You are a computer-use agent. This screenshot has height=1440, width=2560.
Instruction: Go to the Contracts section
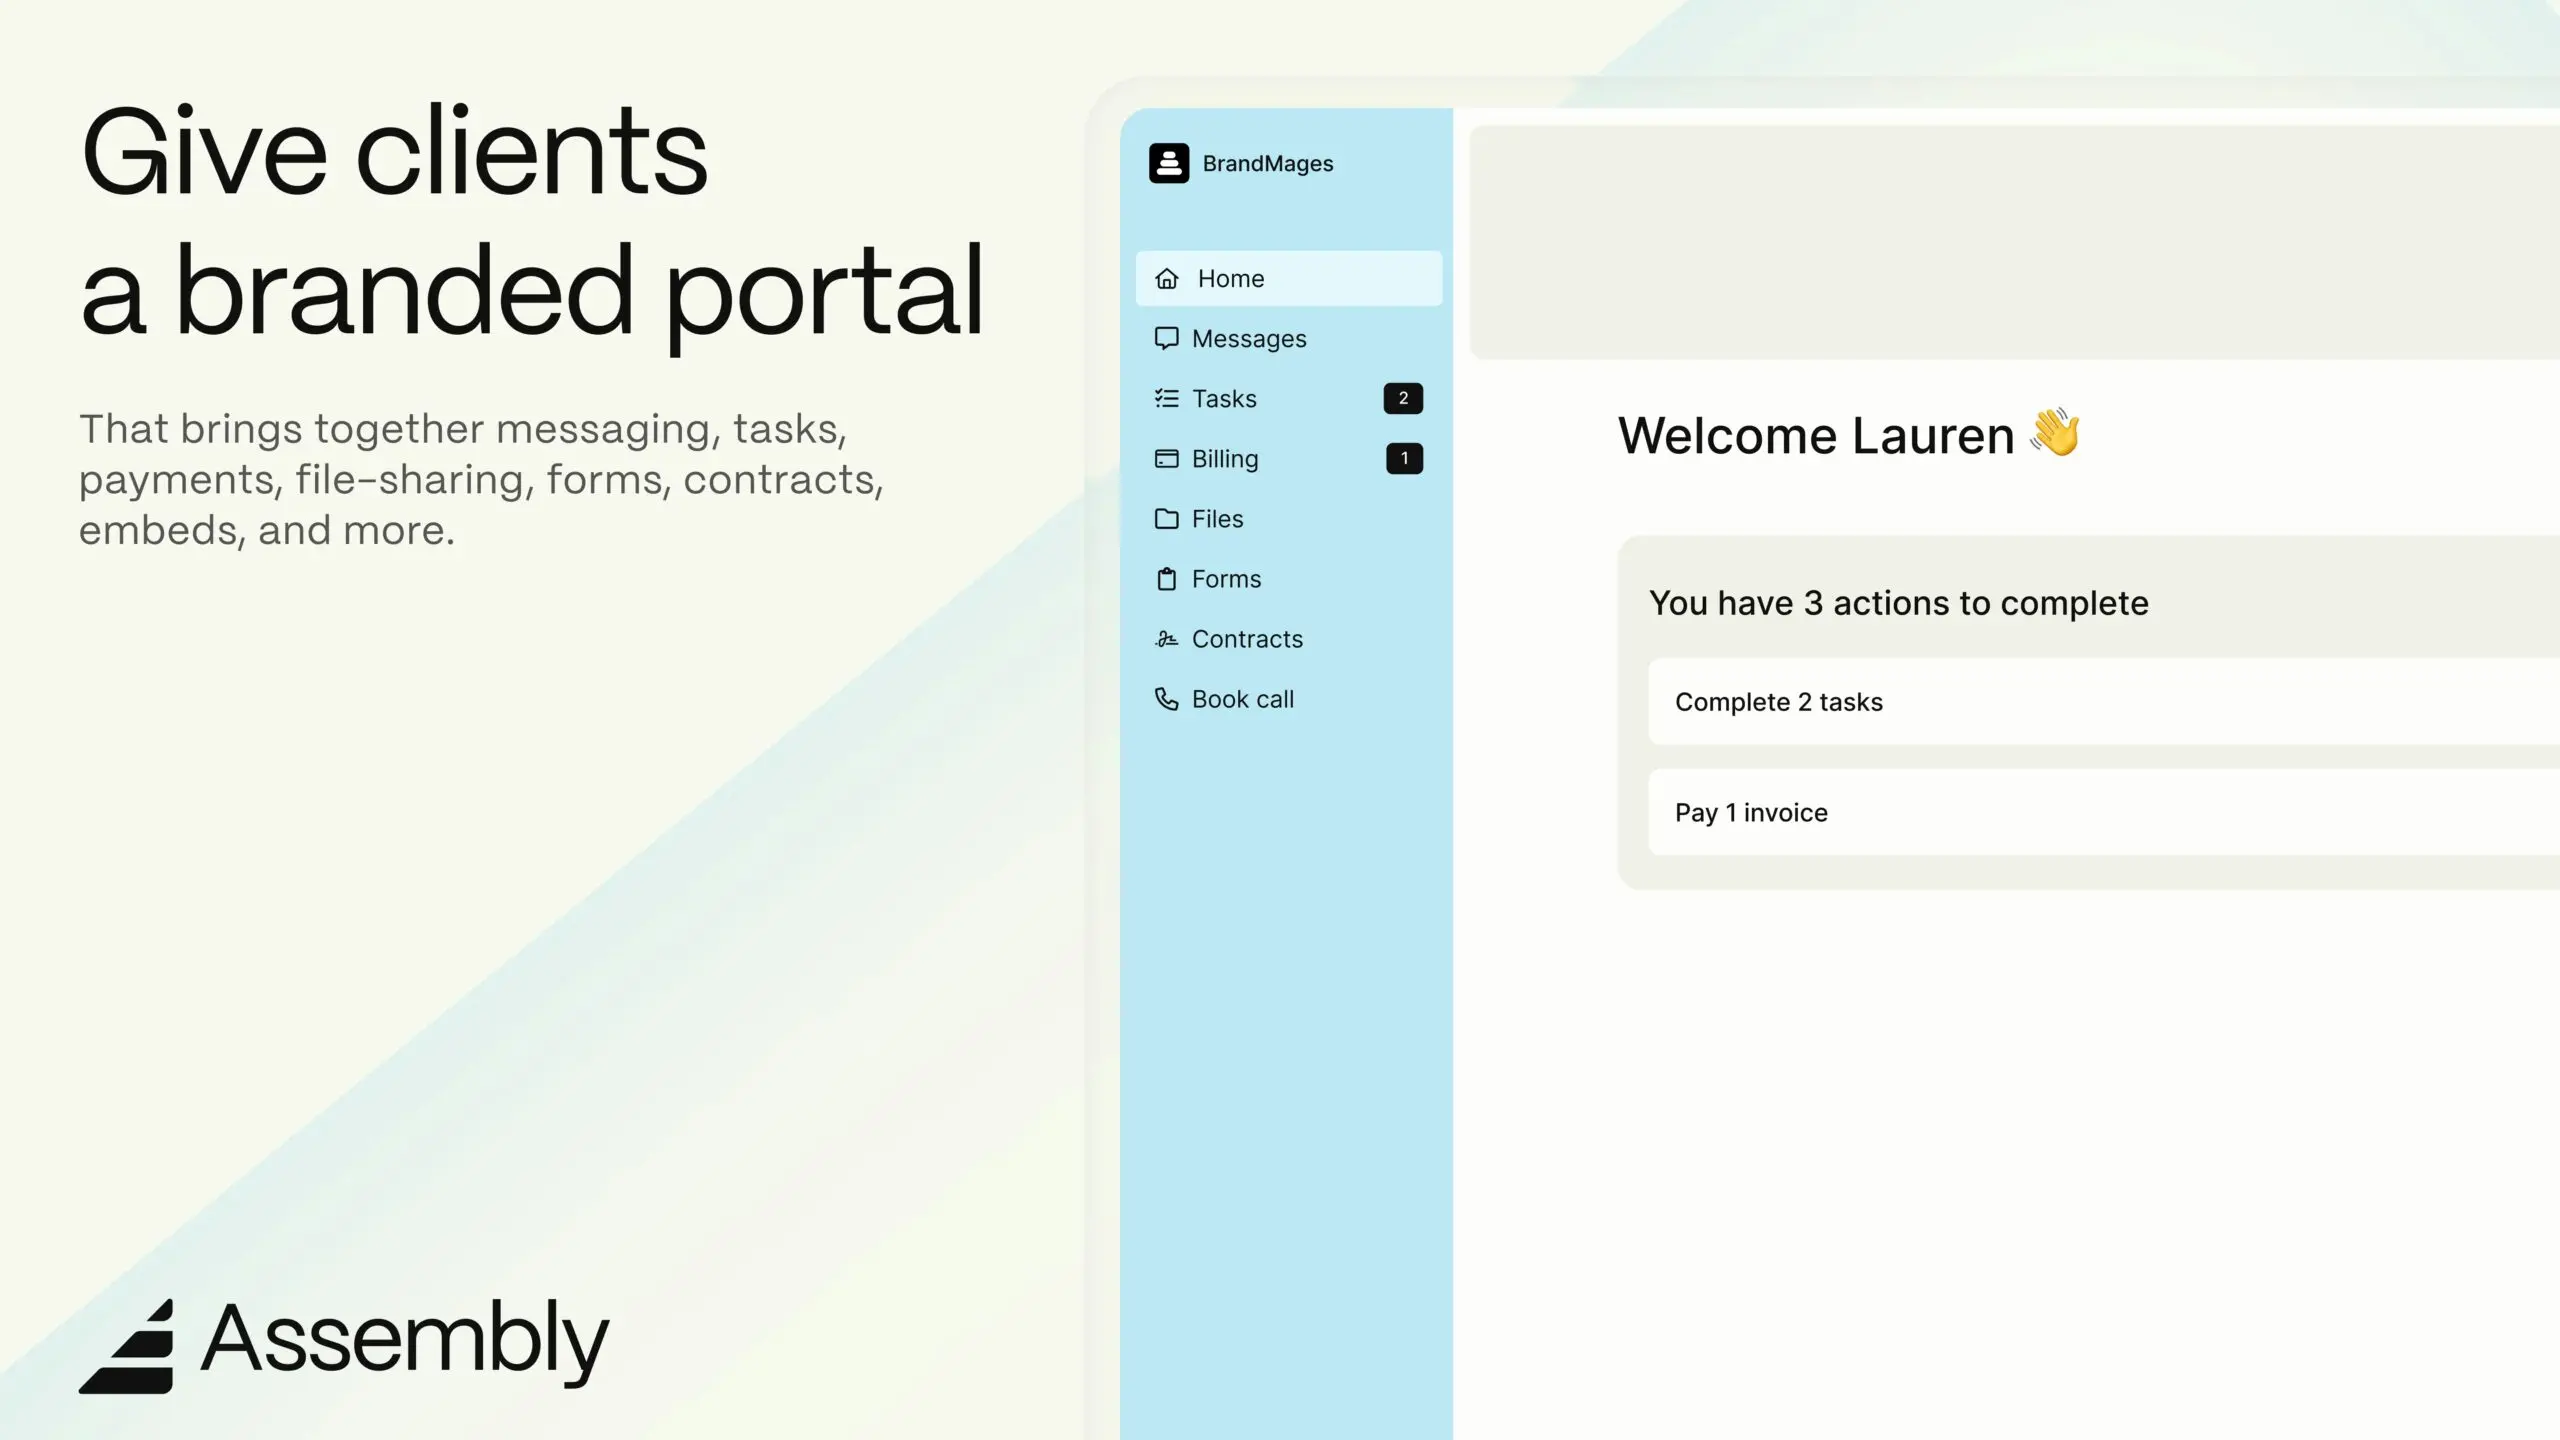(x=1247, y=639)
